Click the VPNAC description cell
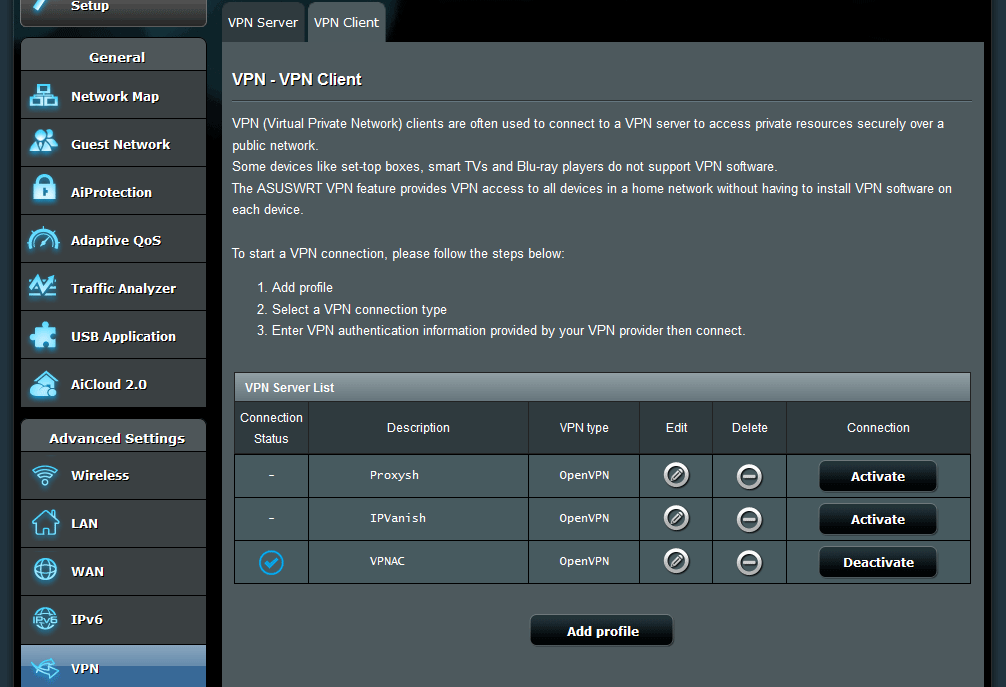1006x687 pixels. (418, 562)
